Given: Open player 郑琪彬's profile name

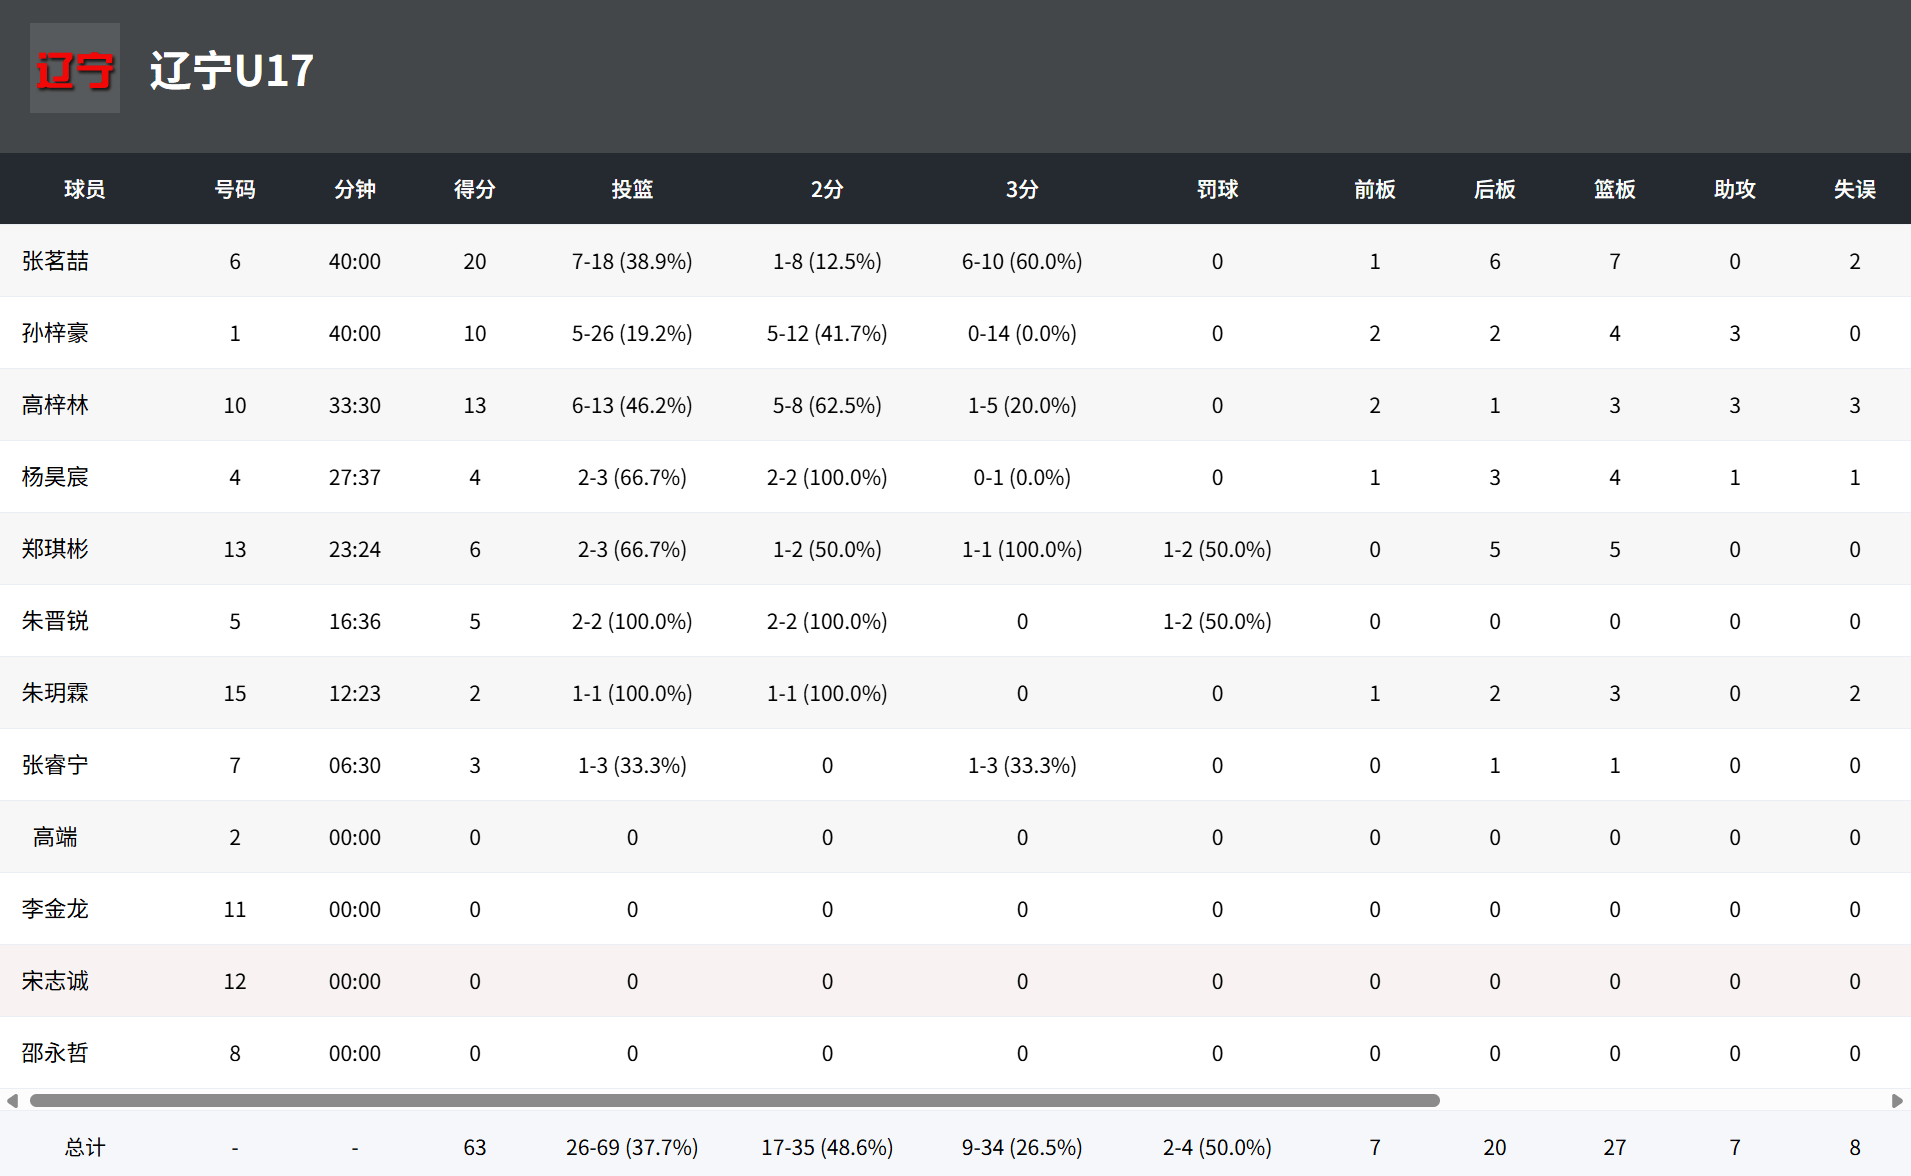Looking at the screenshot, I should 56,549.
